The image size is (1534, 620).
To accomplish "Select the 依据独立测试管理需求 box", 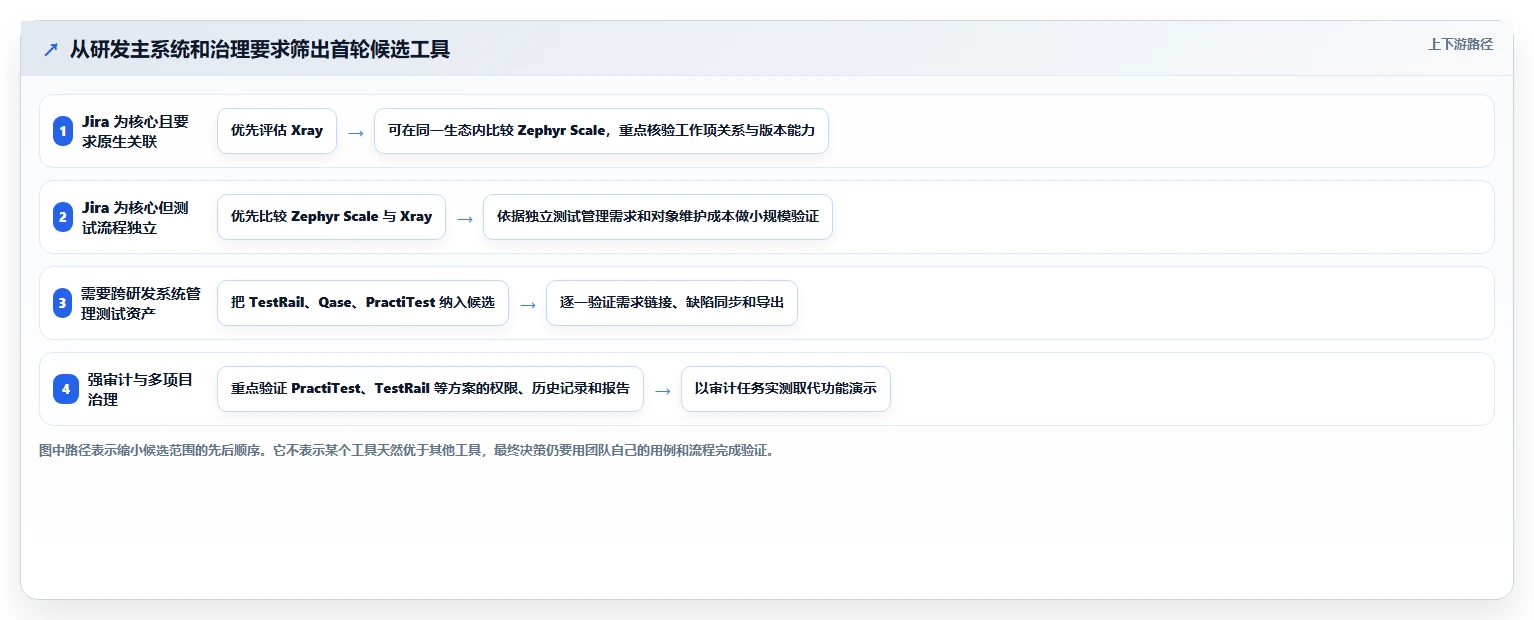I will coord(658,217).
